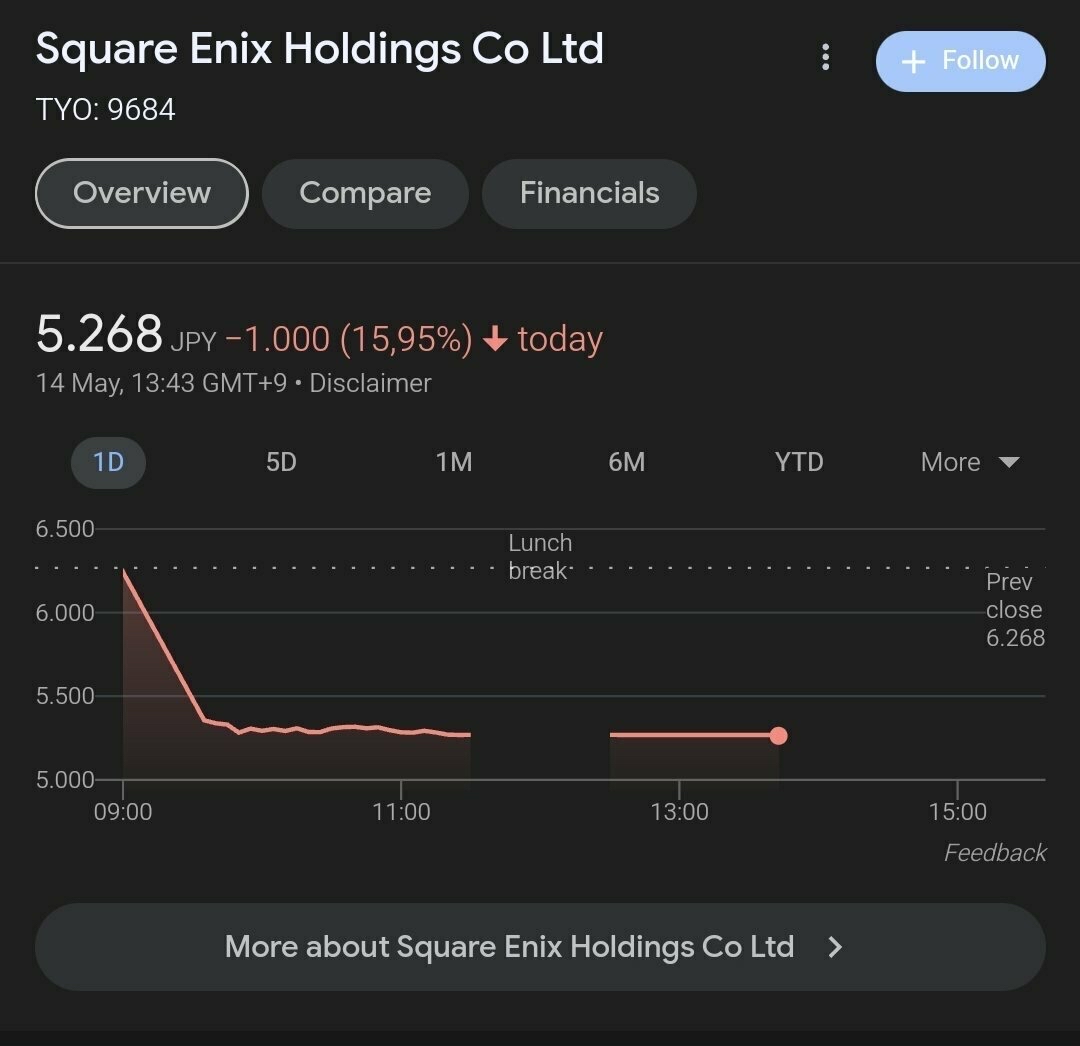
Task: Select the 5D time range
Action: pyautogui.click(x=281, y=462)
